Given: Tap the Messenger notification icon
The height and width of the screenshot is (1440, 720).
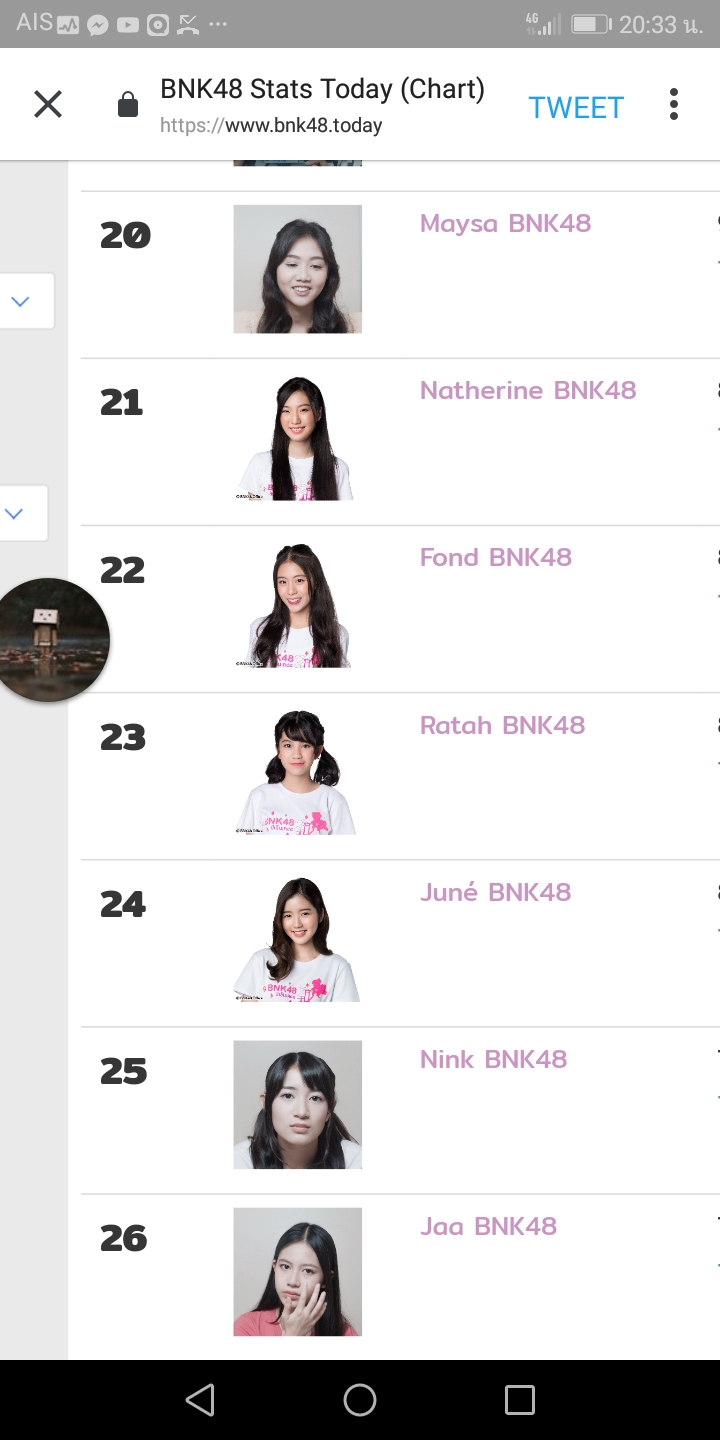Looking at the screenshot, I should [x=97, y=25].
